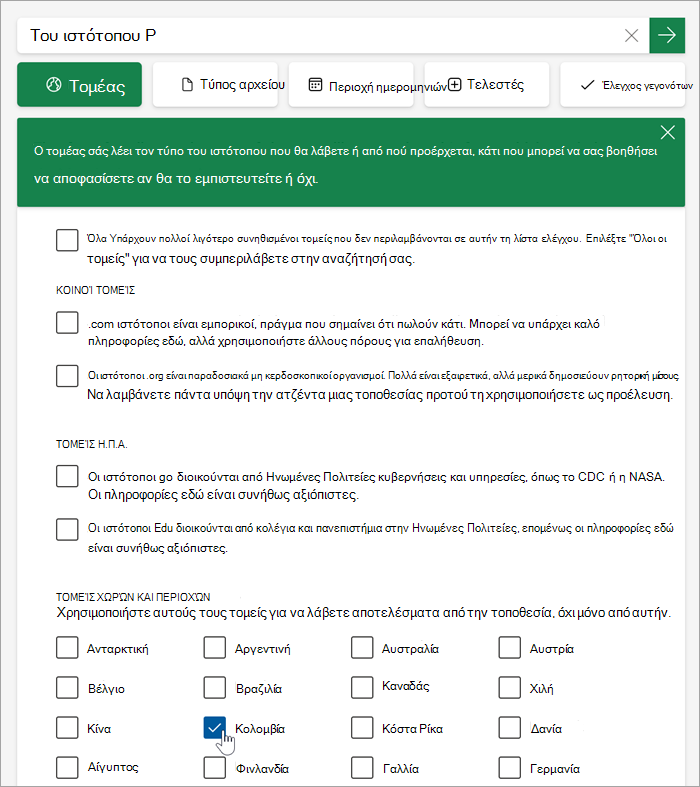Select the Αυστραλία checkbox
This screenshot has height=787, width=700.
(x=362, y=647)
